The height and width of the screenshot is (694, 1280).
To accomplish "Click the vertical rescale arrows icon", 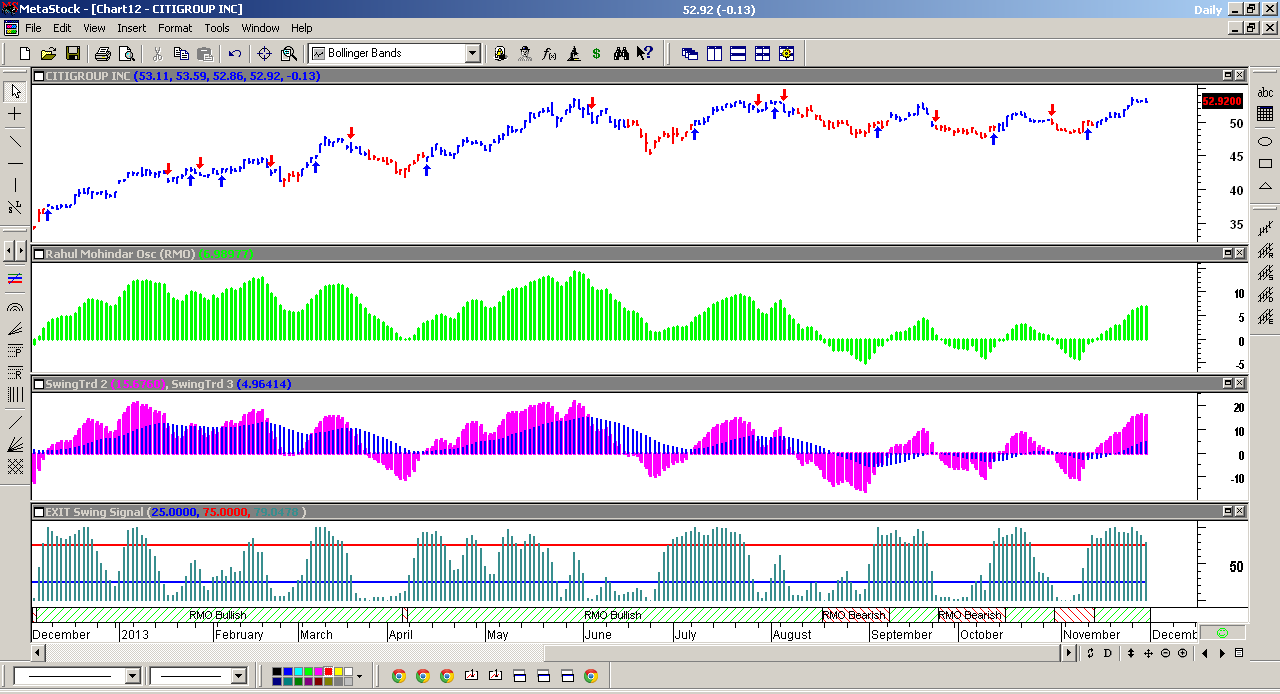I will click(x=1131, y=653).
